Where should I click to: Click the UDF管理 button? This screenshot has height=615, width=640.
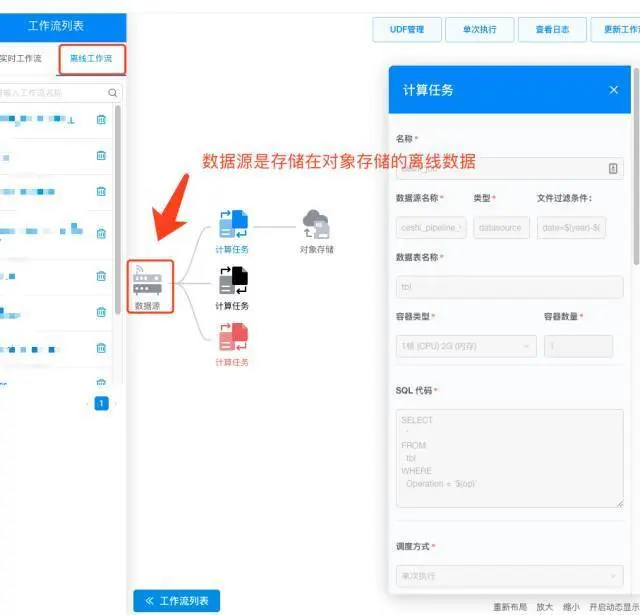(x=407, y=30)
